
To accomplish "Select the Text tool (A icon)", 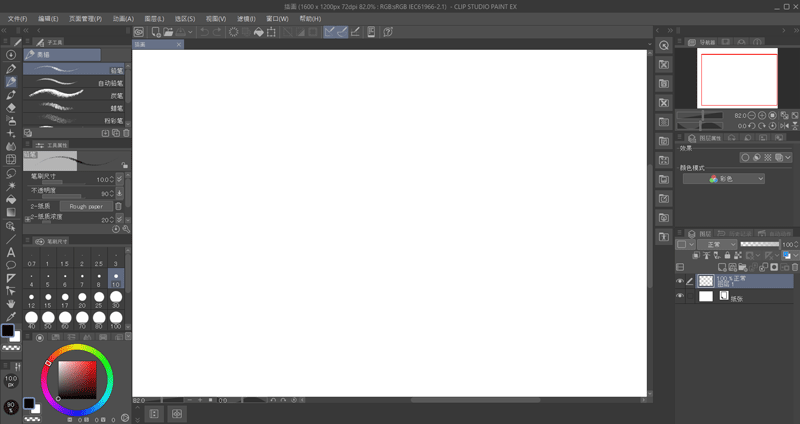I will (11, 252).
